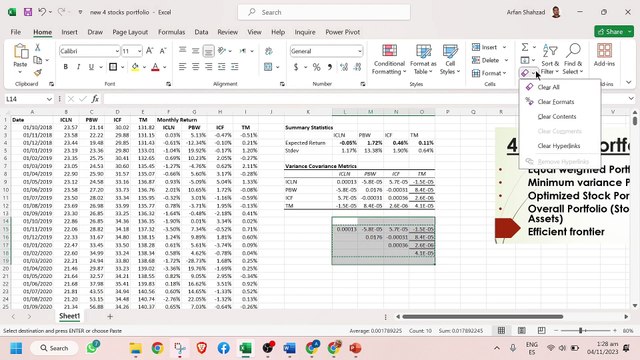The width and height of the screenshot is (640, 360).
Task: Click the Save icon in title bar
Action: [28, 12]
